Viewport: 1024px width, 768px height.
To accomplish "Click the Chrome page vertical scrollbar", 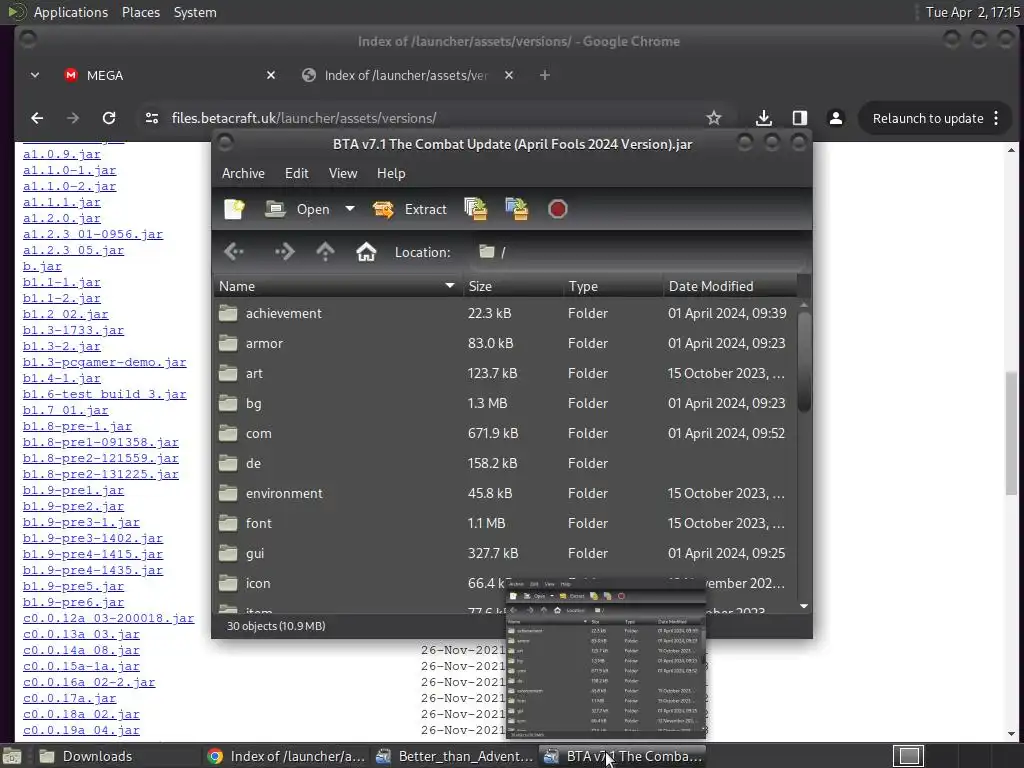I will [x=1011, y=434].
